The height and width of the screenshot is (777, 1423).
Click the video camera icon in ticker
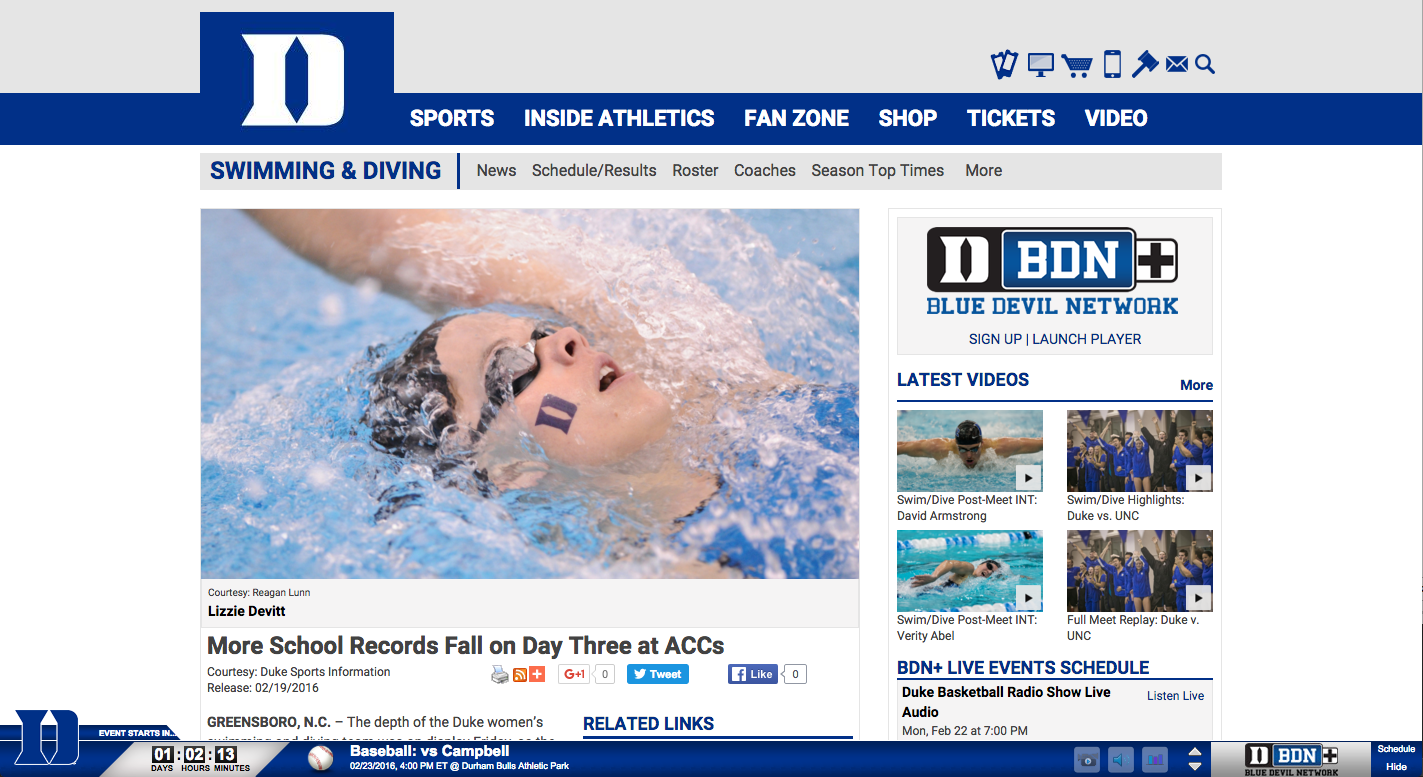(x=1087, y=760)
